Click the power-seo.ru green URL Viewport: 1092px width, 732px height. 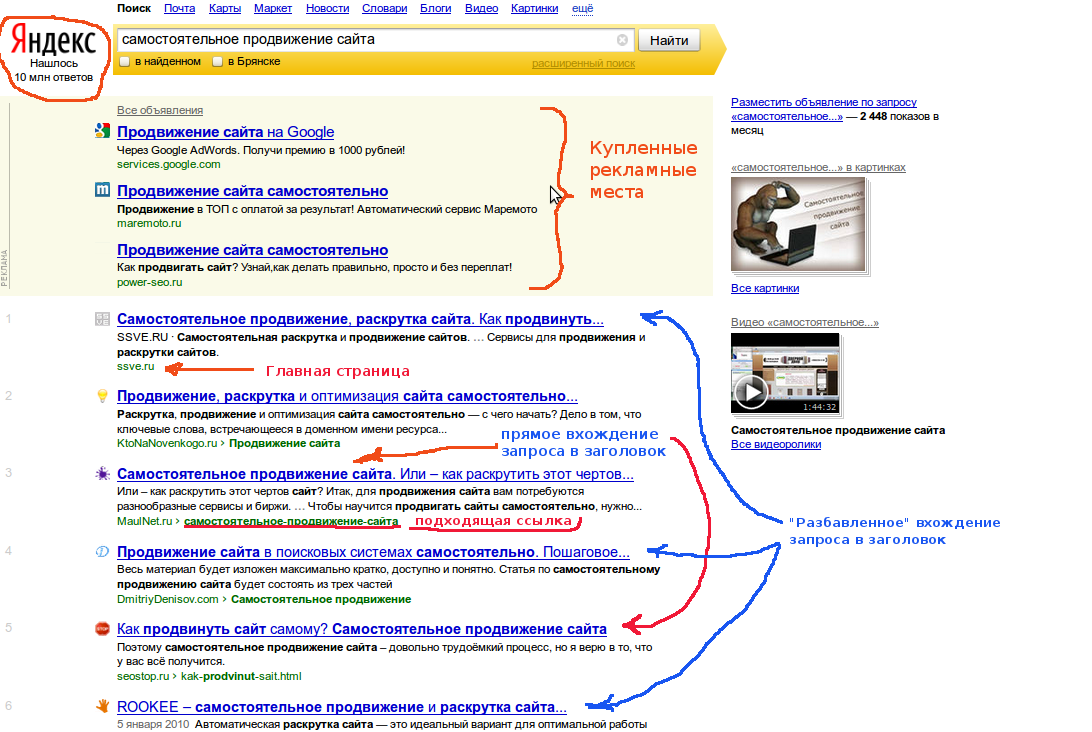(150, 283)
